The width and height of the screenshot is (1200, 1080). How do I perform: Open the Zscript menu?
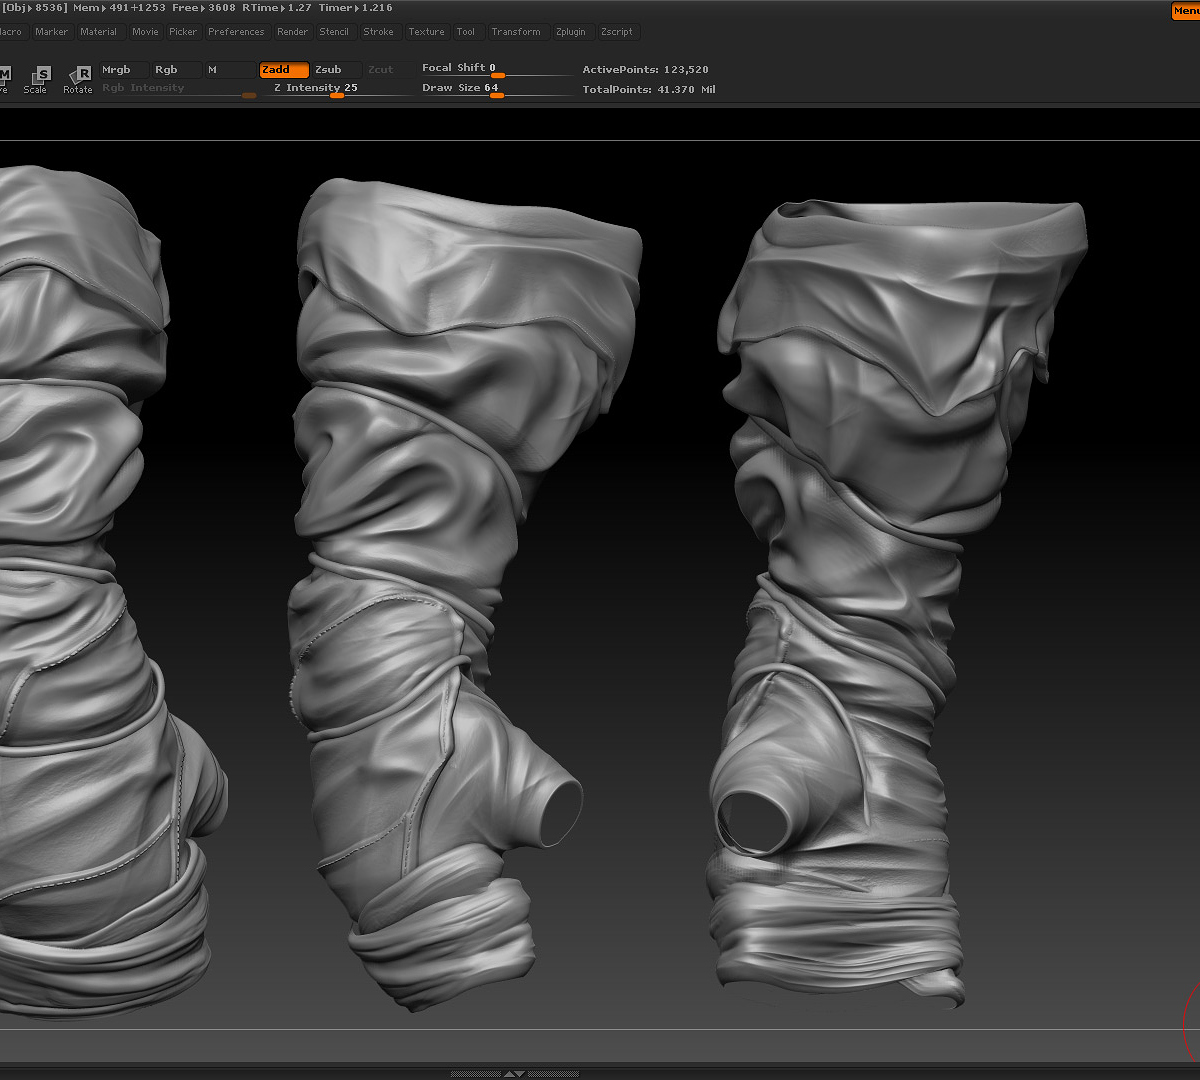pos(617,32)
